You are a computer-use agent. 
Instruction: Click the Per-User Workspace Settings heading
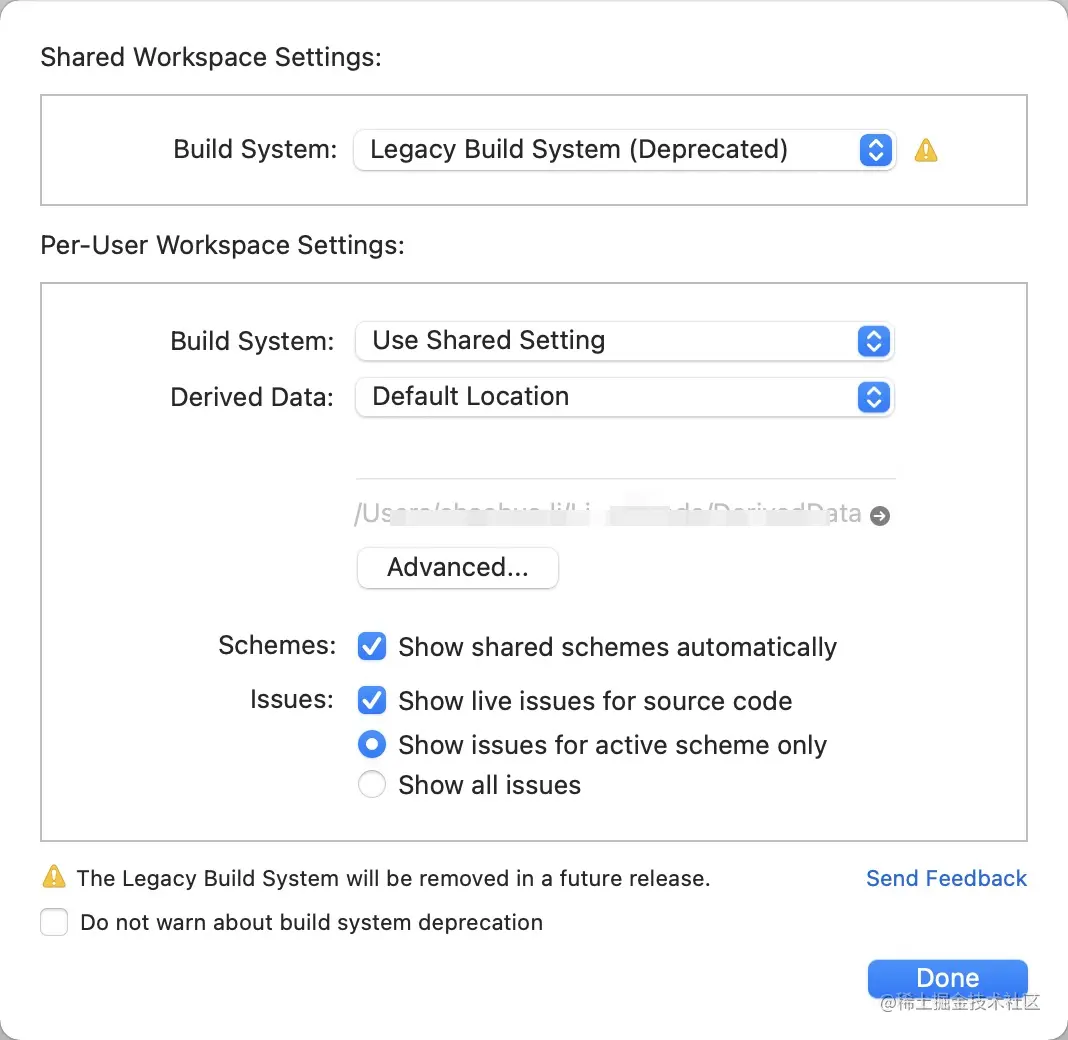pyautogui.click(x=222, y=245)
